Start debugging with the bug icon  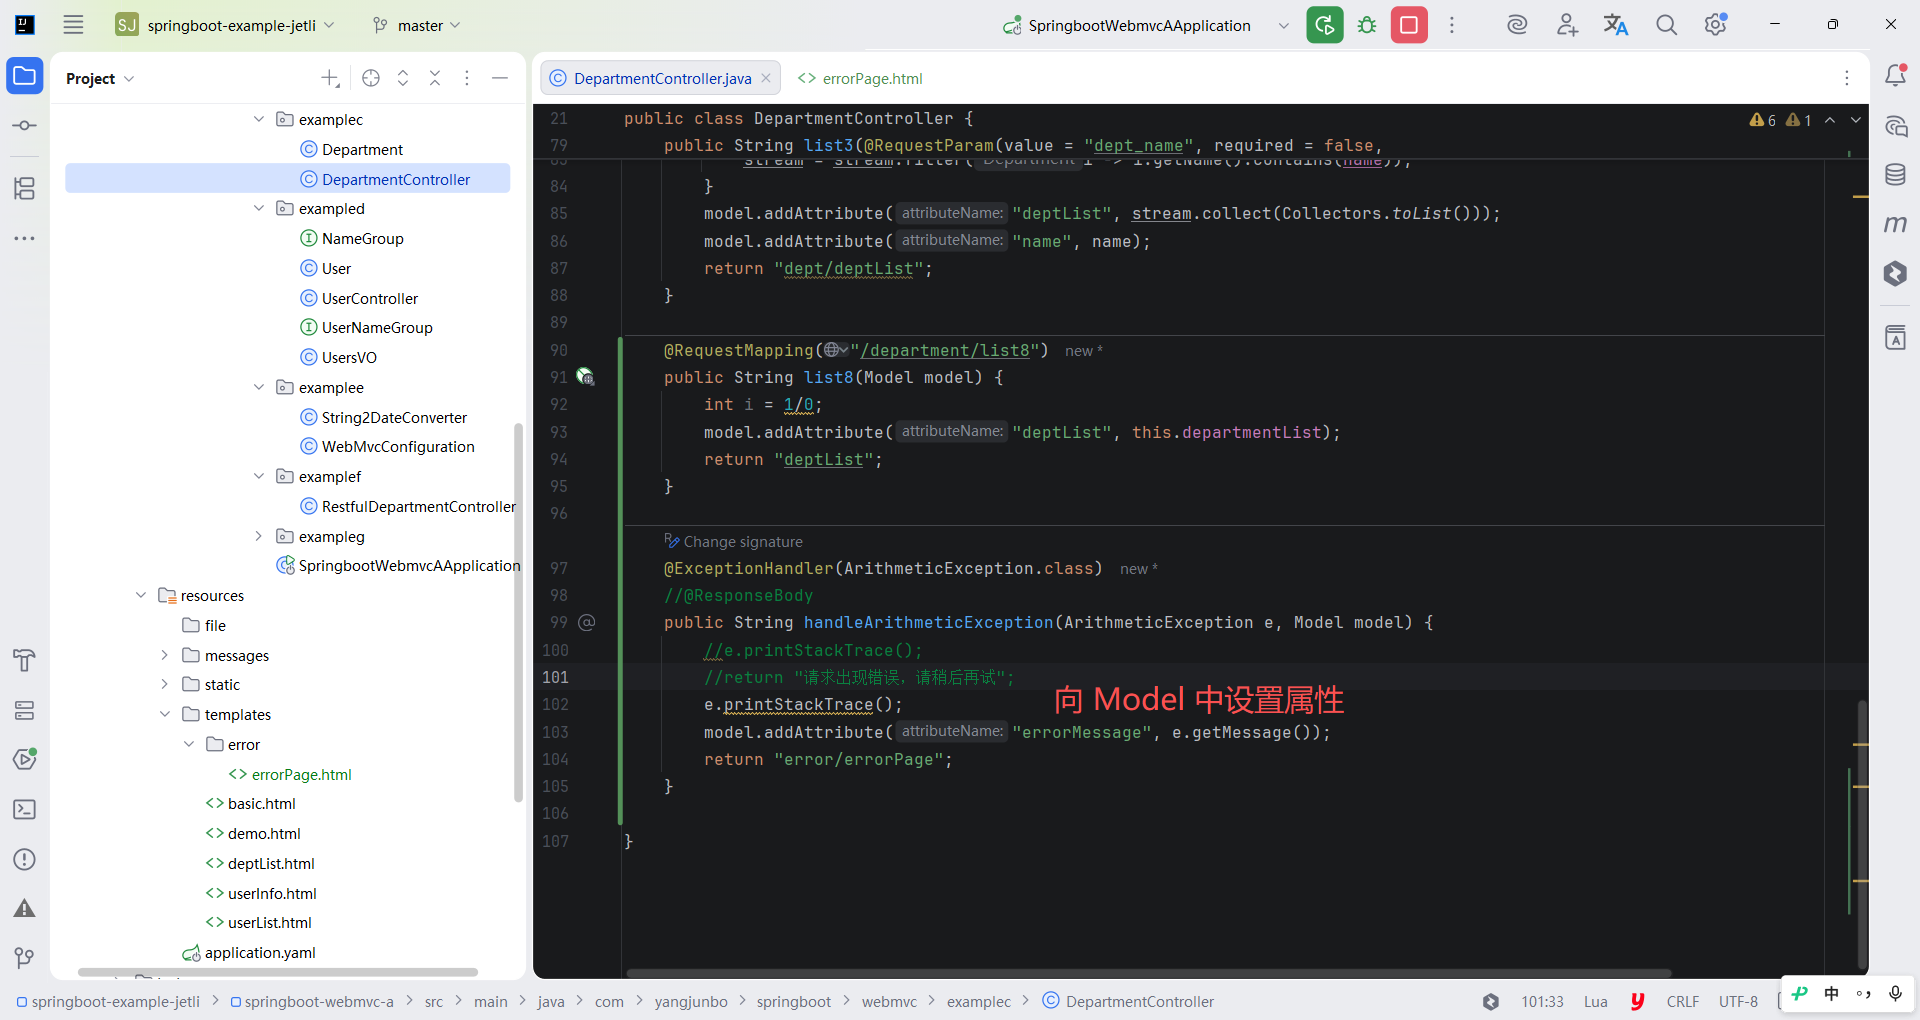(x=1367, y=25)
